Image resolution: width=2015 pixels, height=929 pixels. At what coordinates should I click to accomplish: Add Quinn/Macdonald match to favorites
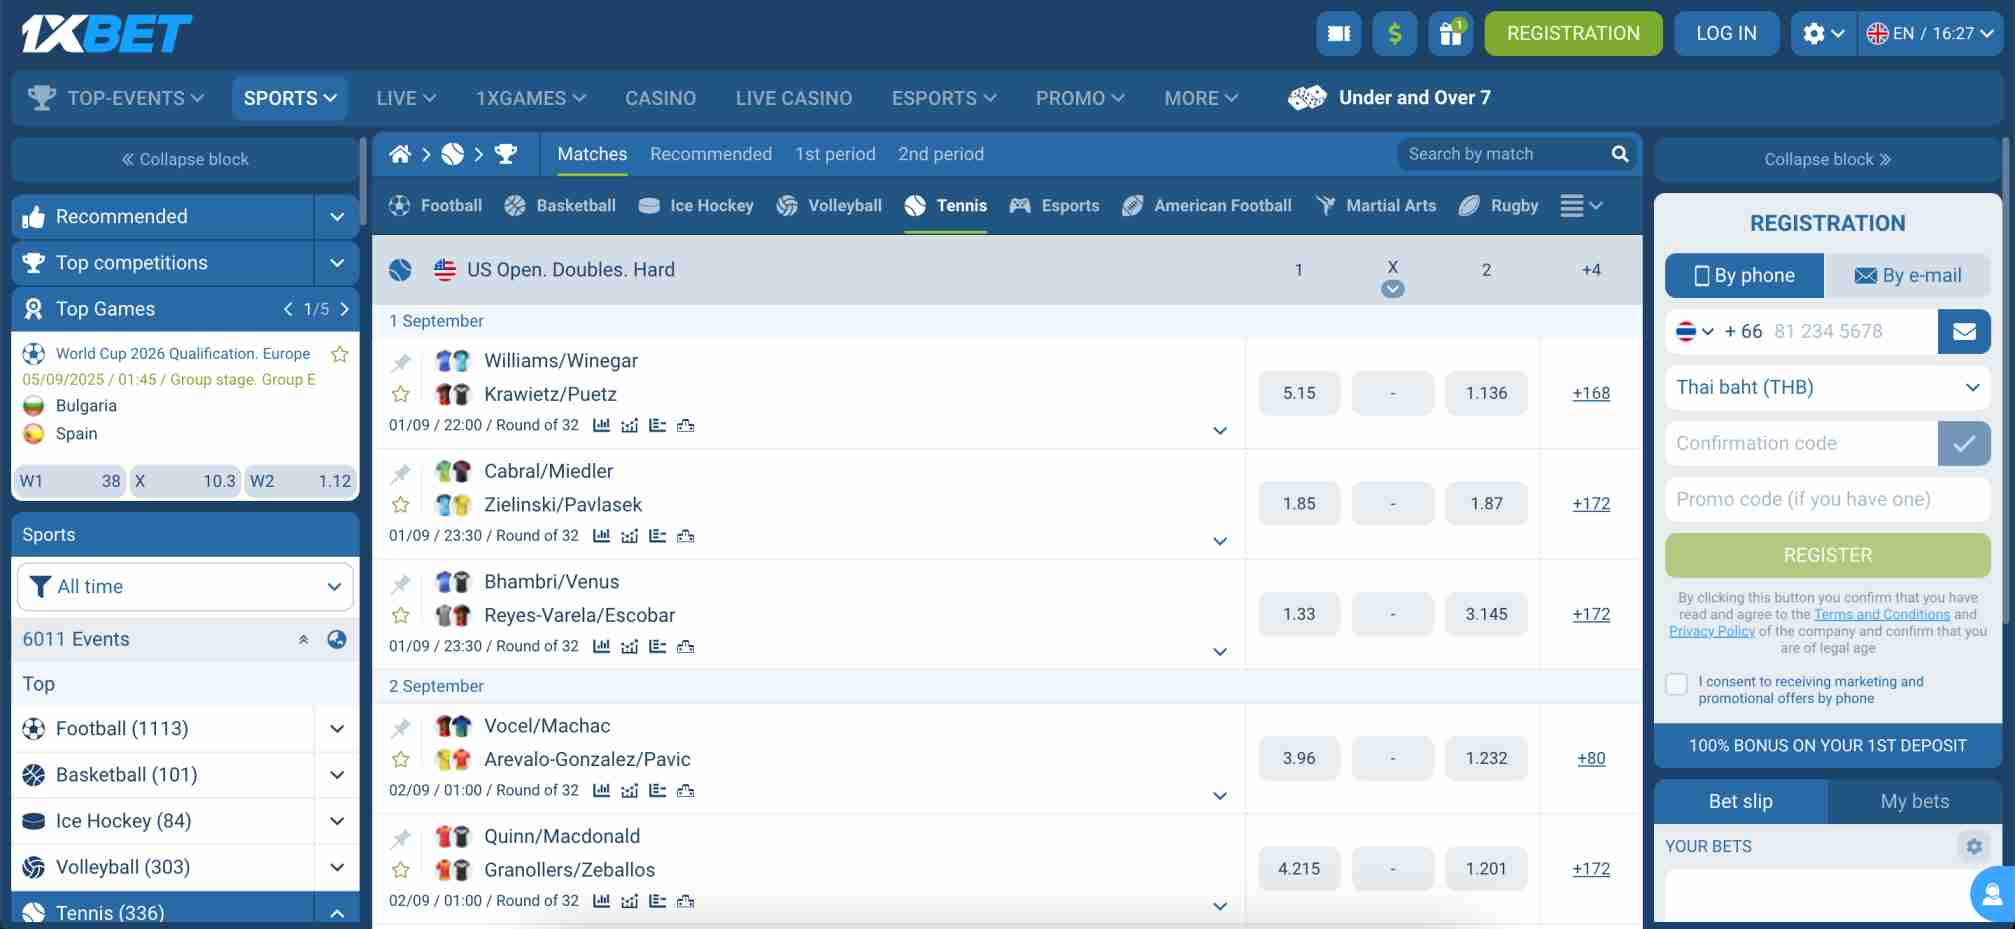(401, 870)
